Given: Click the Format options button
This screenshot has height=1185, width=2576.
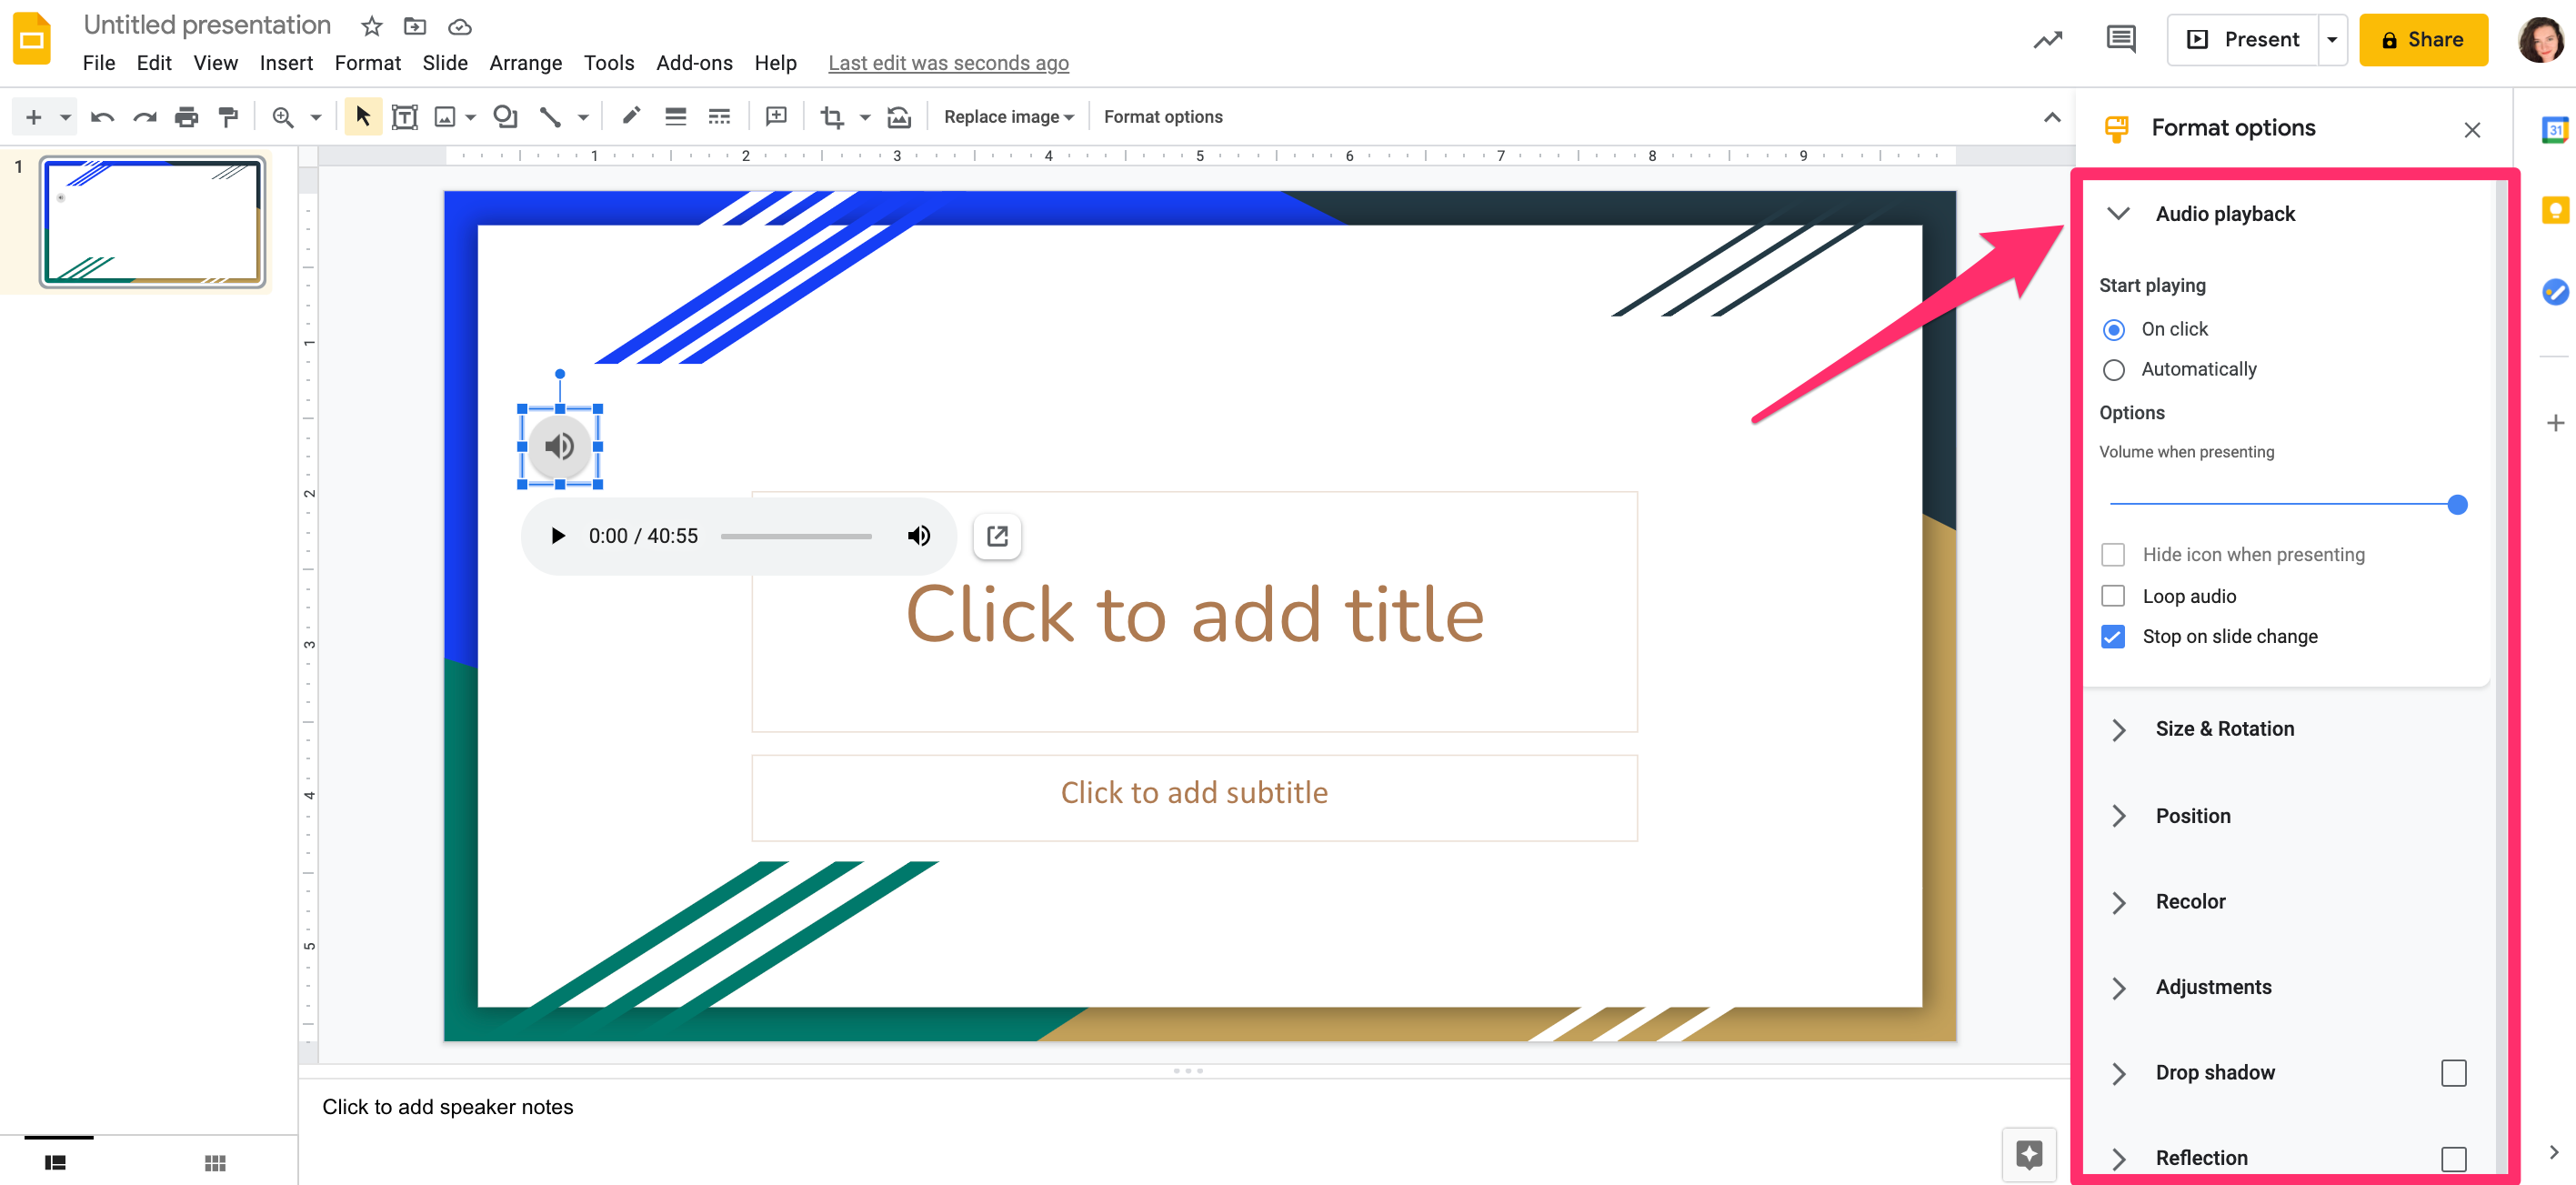Looking at the screenshot, I should tap(1163, 116).
